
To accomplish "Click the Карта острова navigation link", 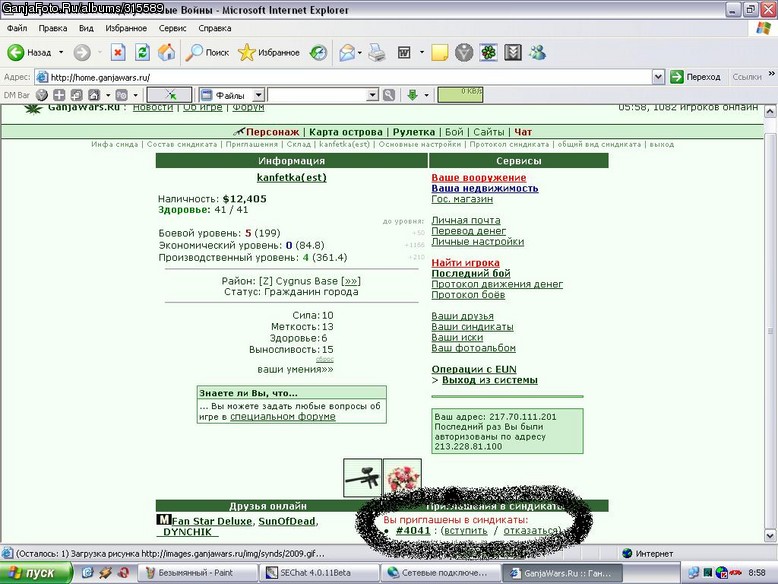I will tap(346, 132).
